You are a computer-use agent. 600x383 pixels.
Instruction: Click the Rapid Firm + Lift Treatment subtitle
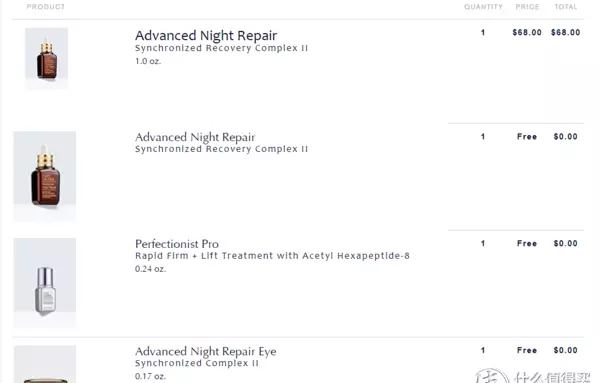pyautogui.click(x=272, y=256)
